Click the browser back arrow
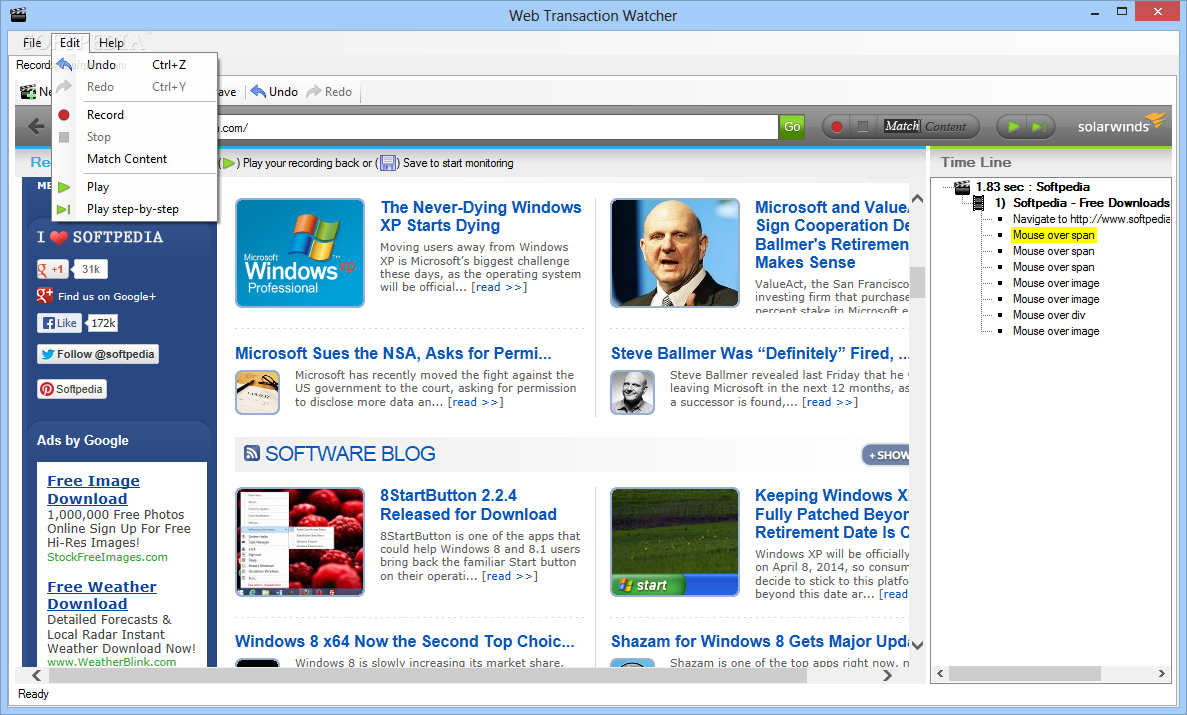The height and width of the screenshot is (715, 1187). click(36, 126)
